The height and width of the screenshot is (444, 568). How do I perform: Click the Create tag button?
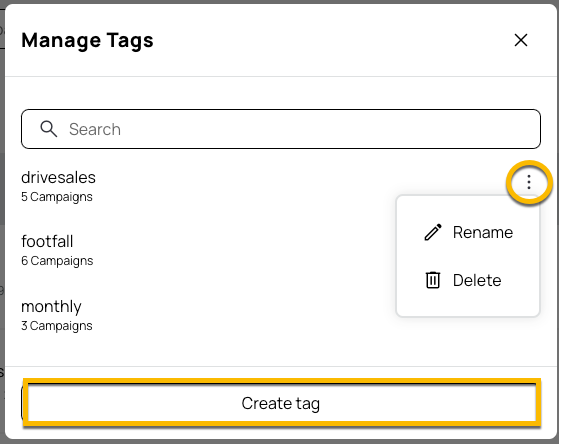281,403
